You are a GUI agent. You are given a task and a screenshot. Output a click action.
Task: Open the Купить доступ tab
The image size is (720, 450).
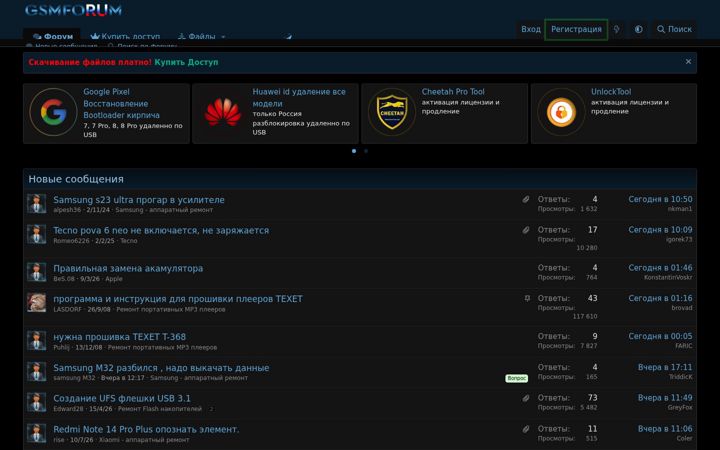(x=125, y=36)
